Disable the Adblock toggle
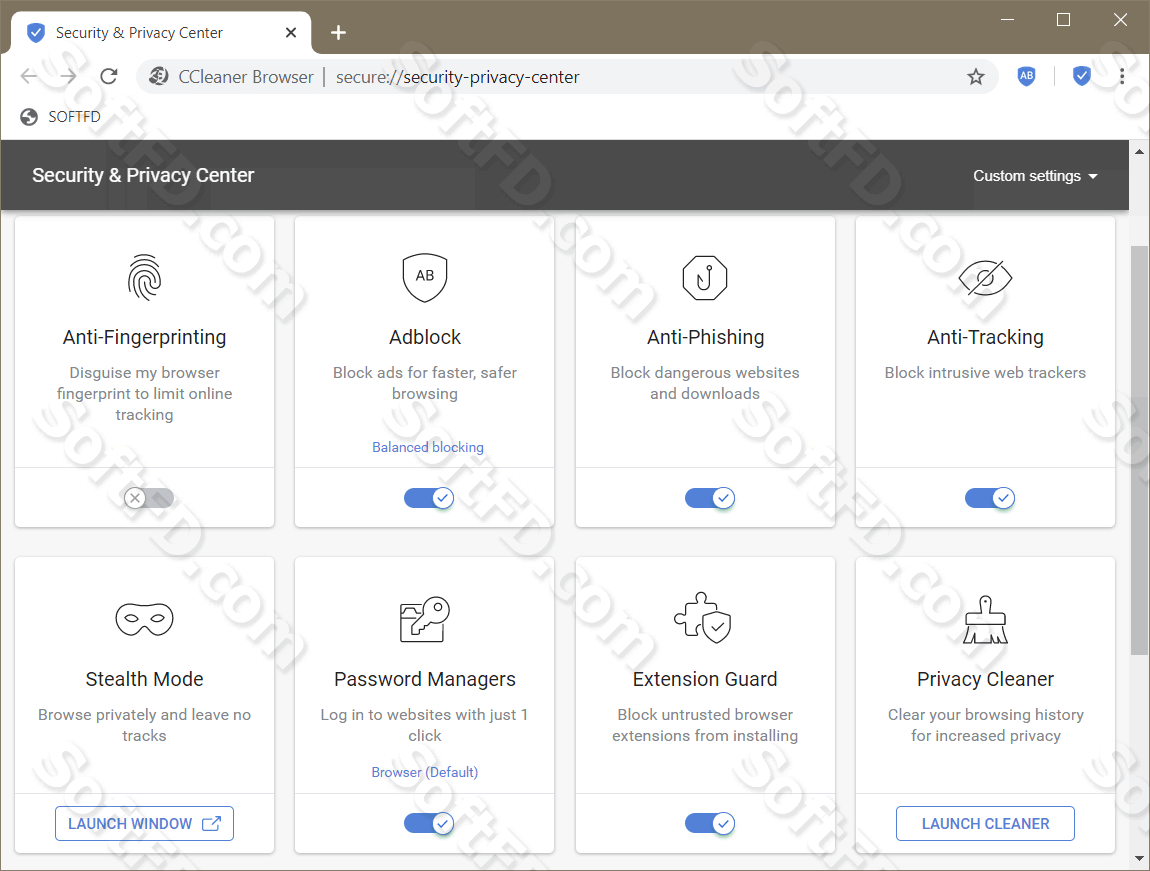This screenshot has width=1150, height=871. pyautogui.click(x=429, y=499)
